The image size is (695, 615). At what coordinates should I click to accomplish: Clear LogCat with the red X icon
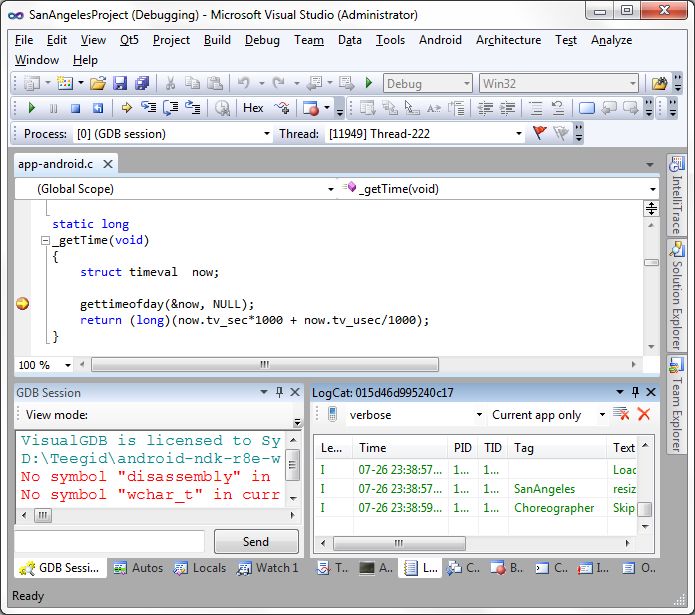pyautogui.click(x=644, y=414)
